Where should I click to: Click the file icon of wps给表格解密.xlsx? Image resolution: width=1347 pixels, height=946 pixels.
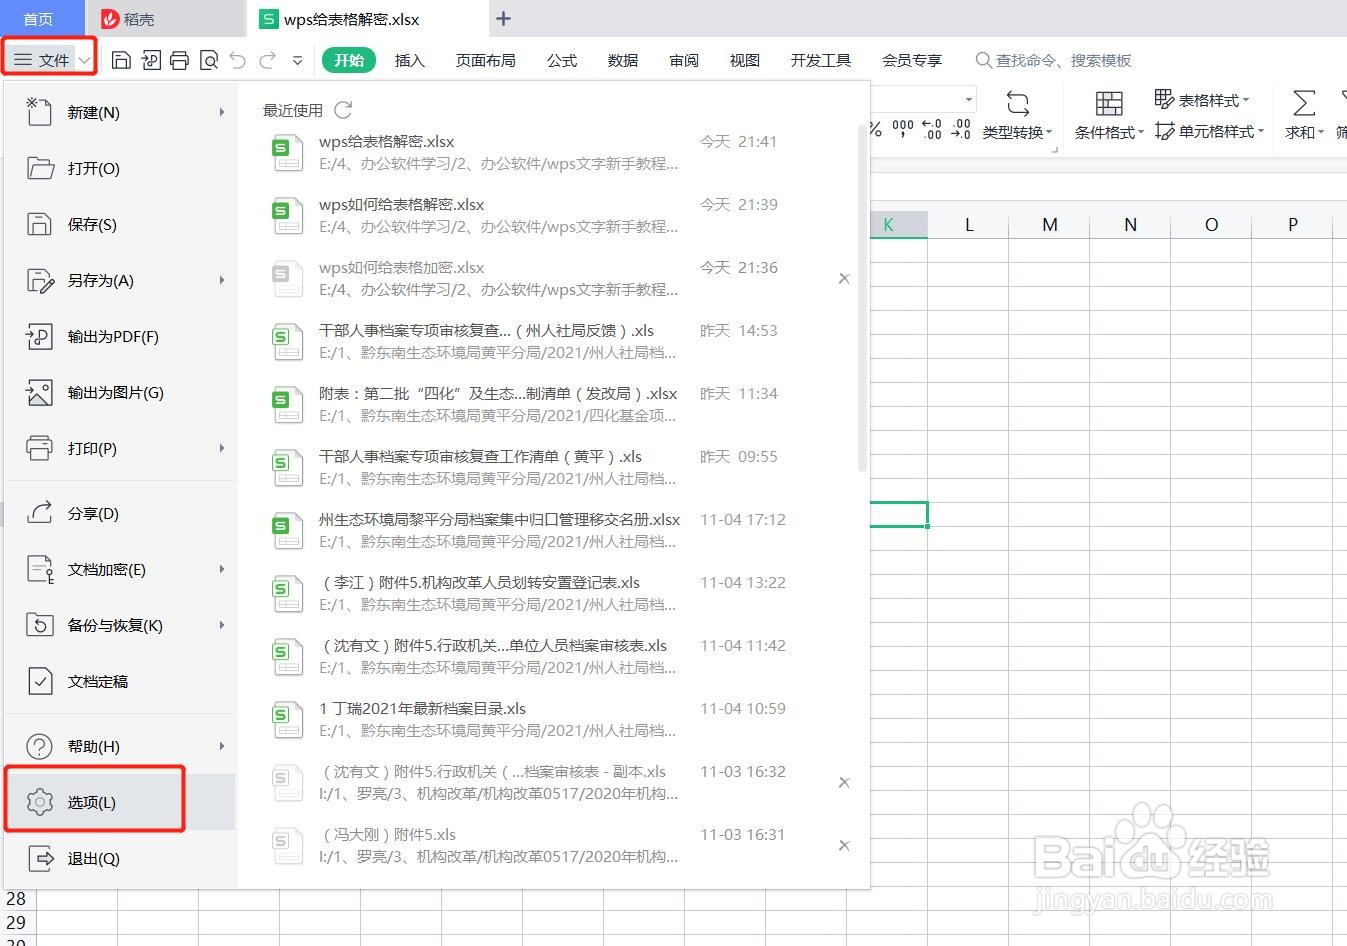[287, 153]
